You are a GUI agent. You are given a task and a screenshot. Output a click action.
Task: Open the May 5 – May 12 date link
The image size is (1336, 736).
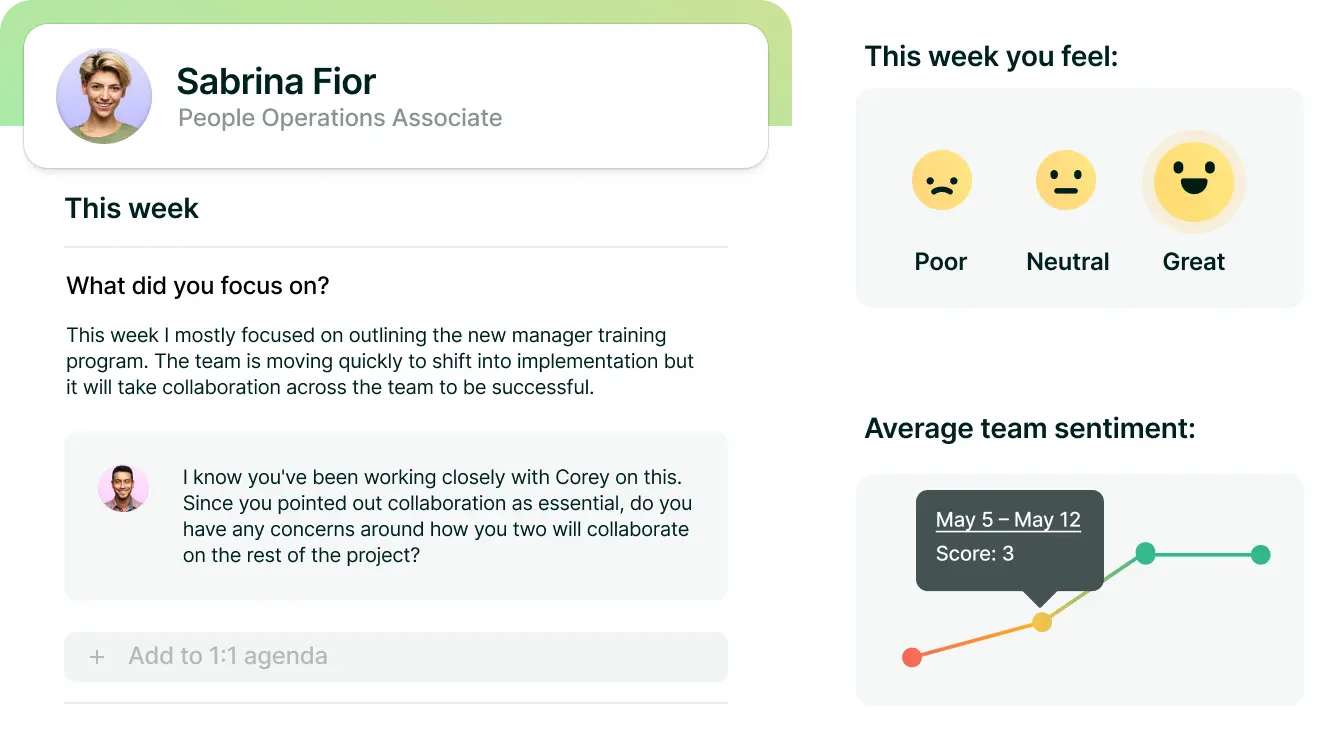(1008, 520)
